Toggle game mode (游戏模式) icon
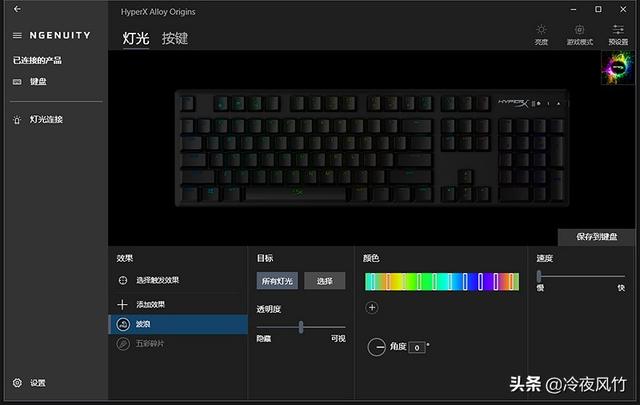The image size is (640, 405). [580, 34]
